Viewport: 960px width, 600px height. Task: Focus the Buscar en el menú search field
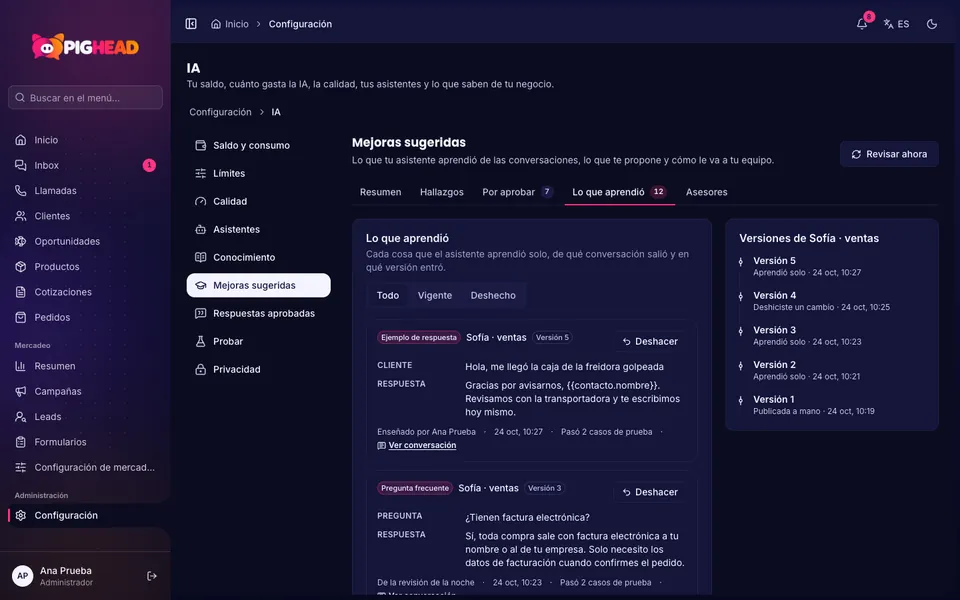point(85,97)
